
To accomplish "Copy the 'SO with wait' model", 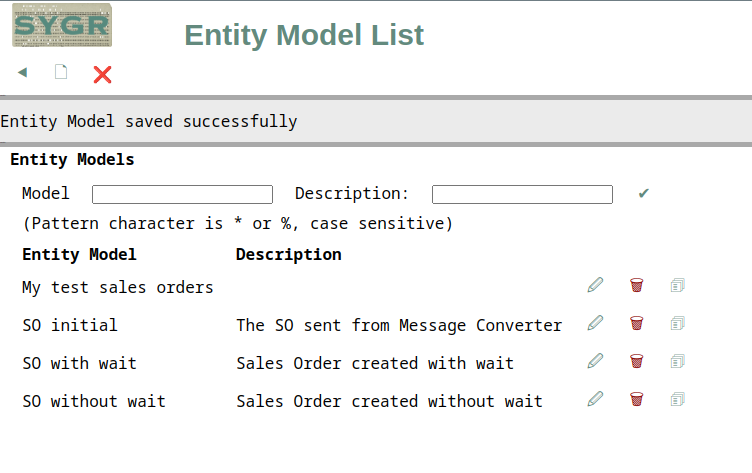I will [677, 361].
